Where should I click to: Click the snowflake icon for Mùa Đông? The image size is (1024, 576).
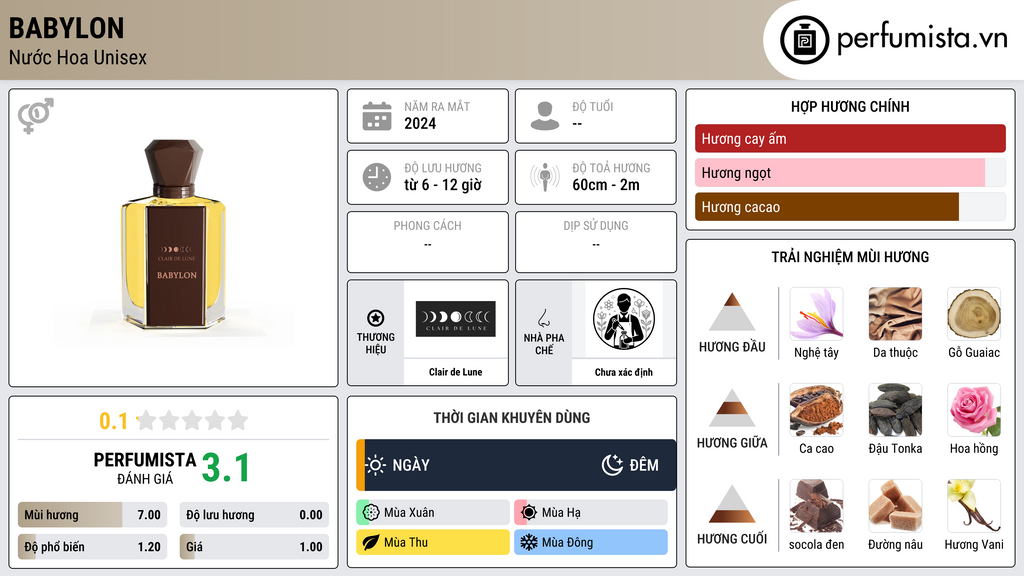coord(529,543)
